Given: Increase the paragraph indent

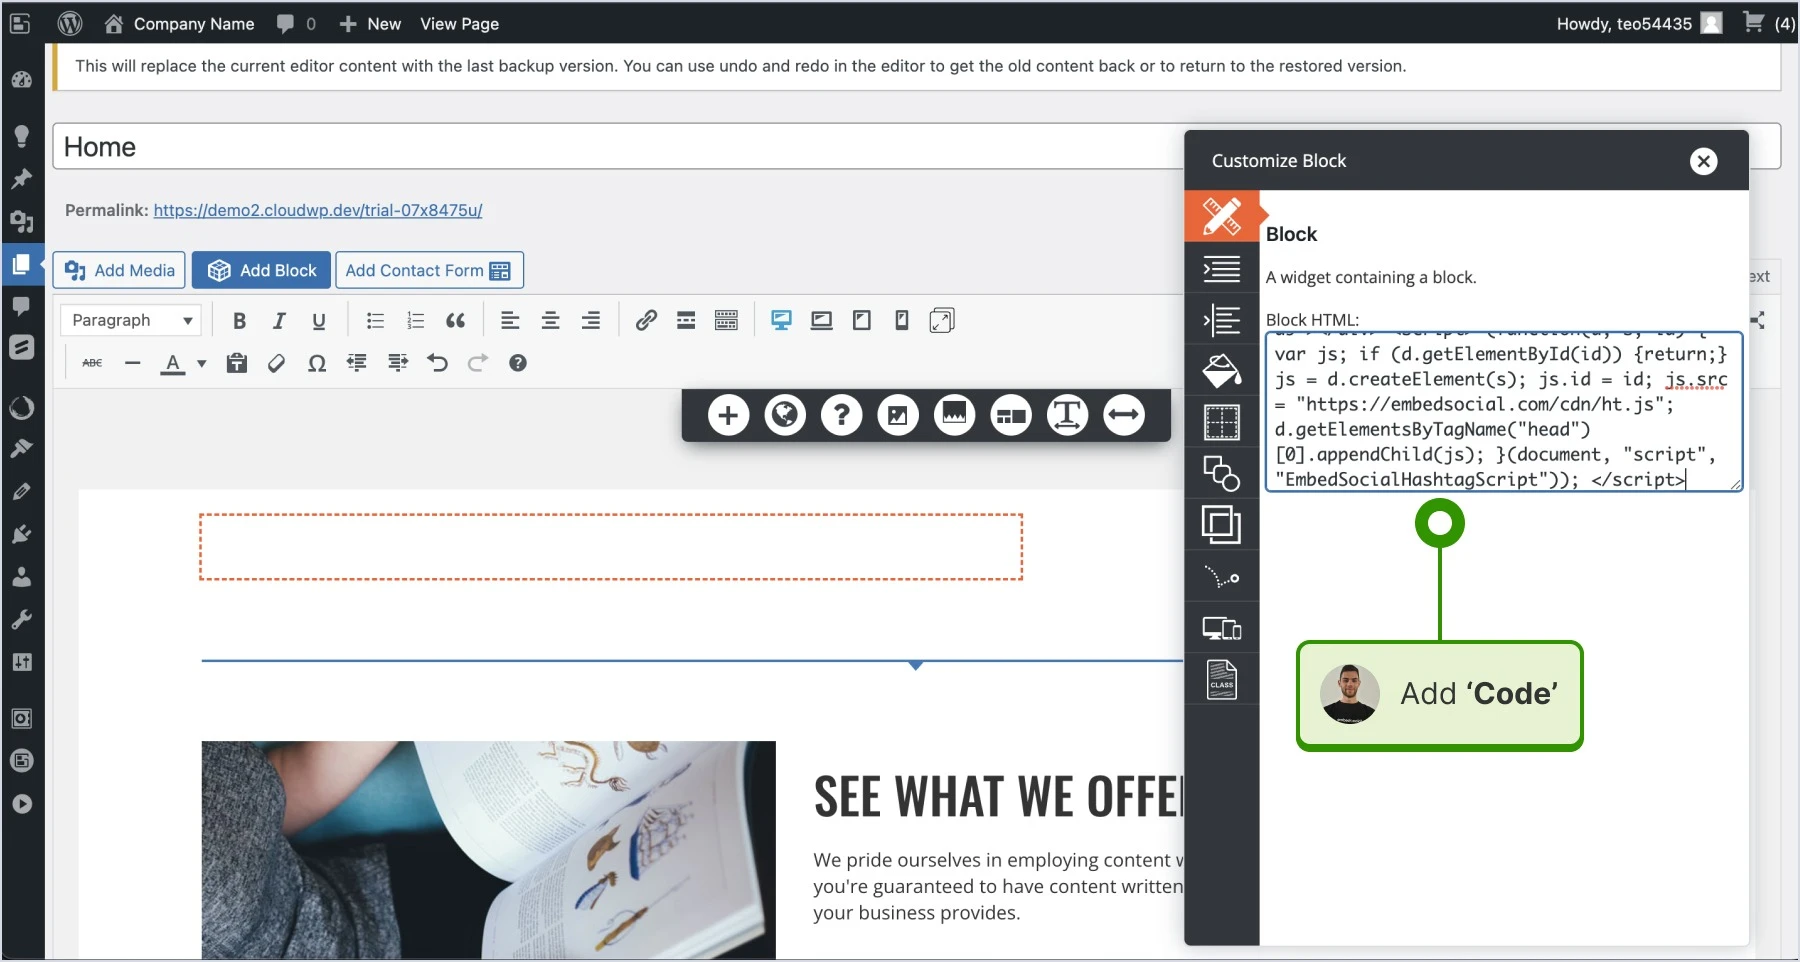Looking at the screenshot, I should (x=398, y=363).
